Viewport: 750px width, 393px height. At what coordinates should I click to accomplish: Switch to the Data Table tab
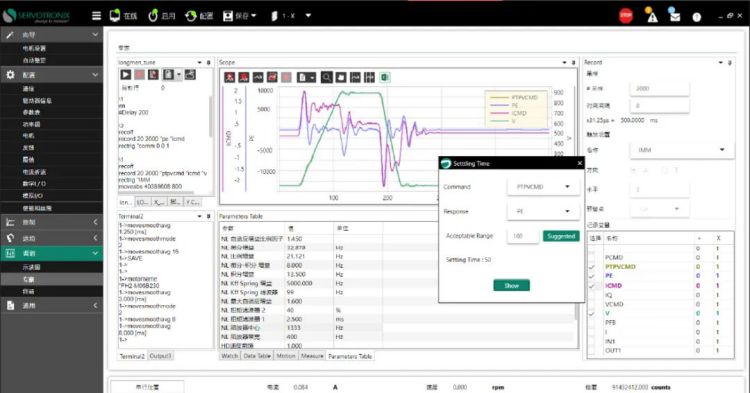(257, 356)
